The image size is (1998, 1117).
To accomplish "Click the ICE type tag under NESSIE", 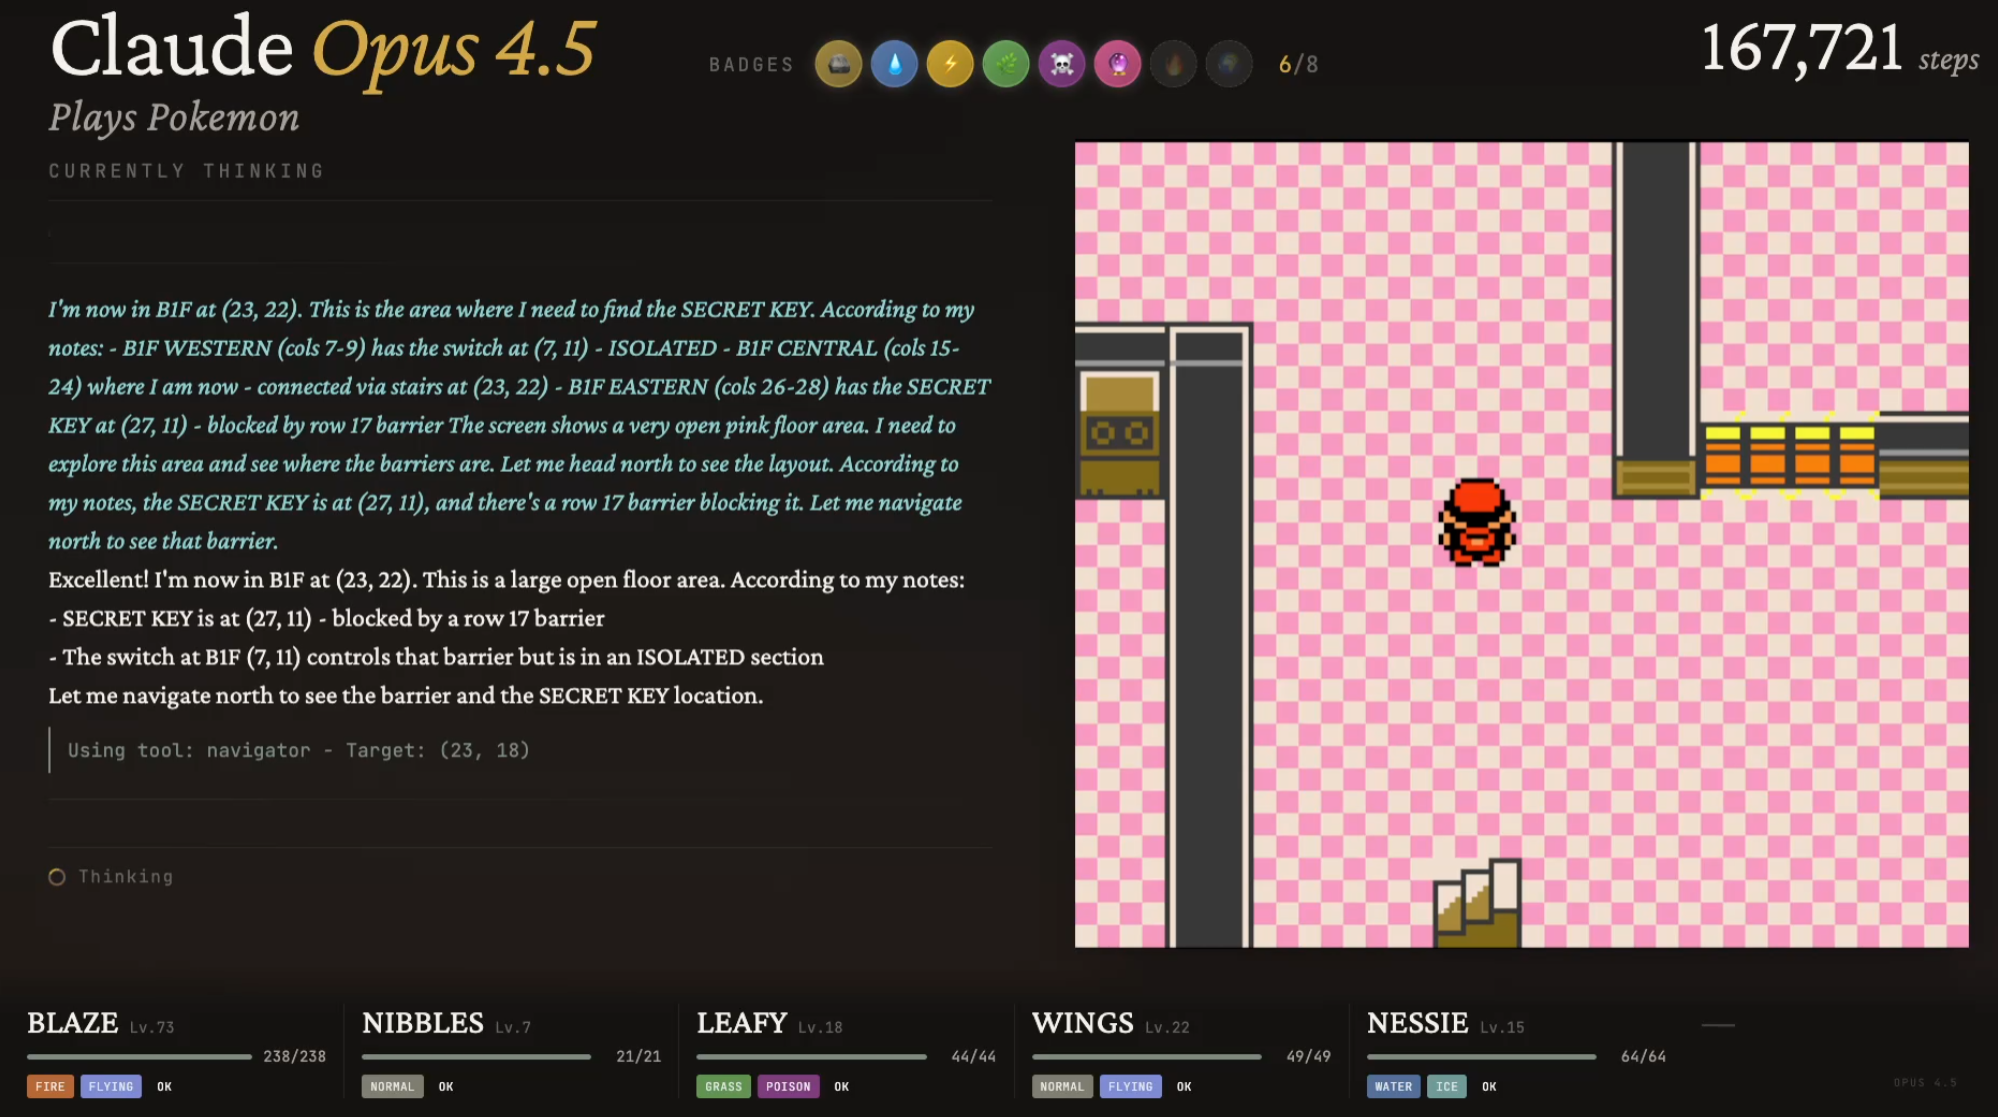I will 1446,1086.
